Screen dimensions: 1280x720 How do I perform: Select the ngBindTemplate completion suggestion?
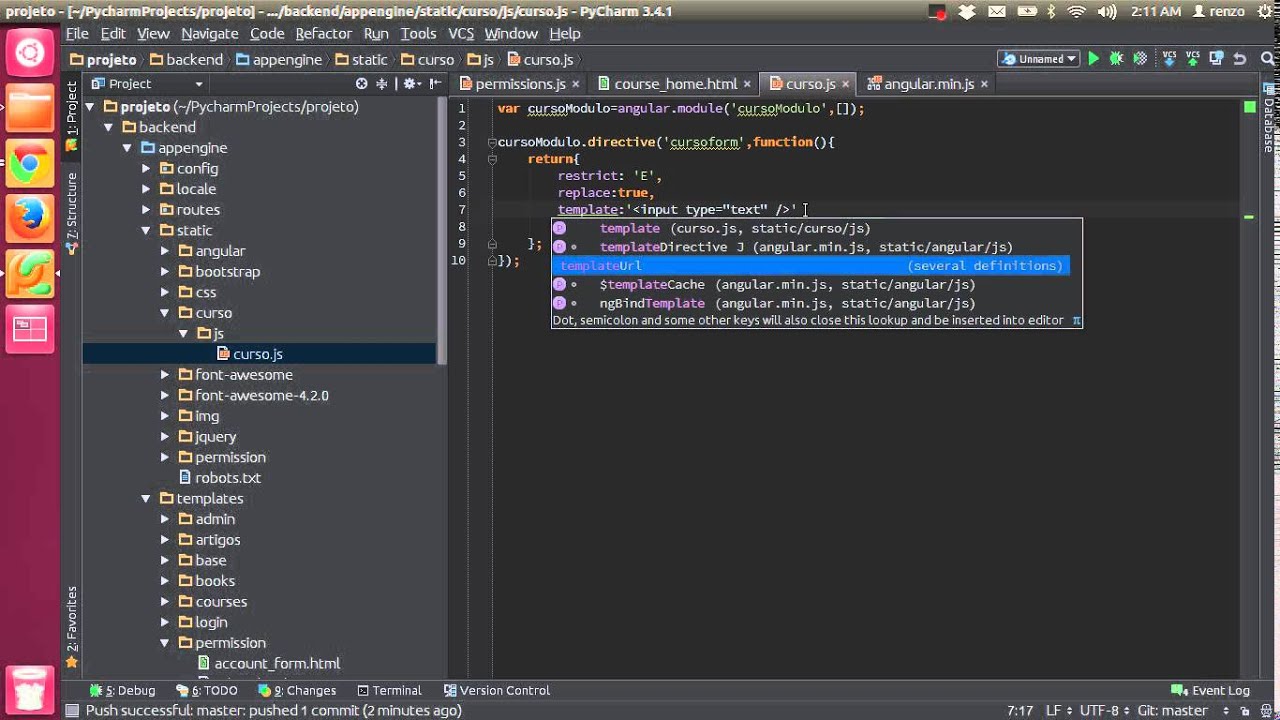click(x=811, y=303)
